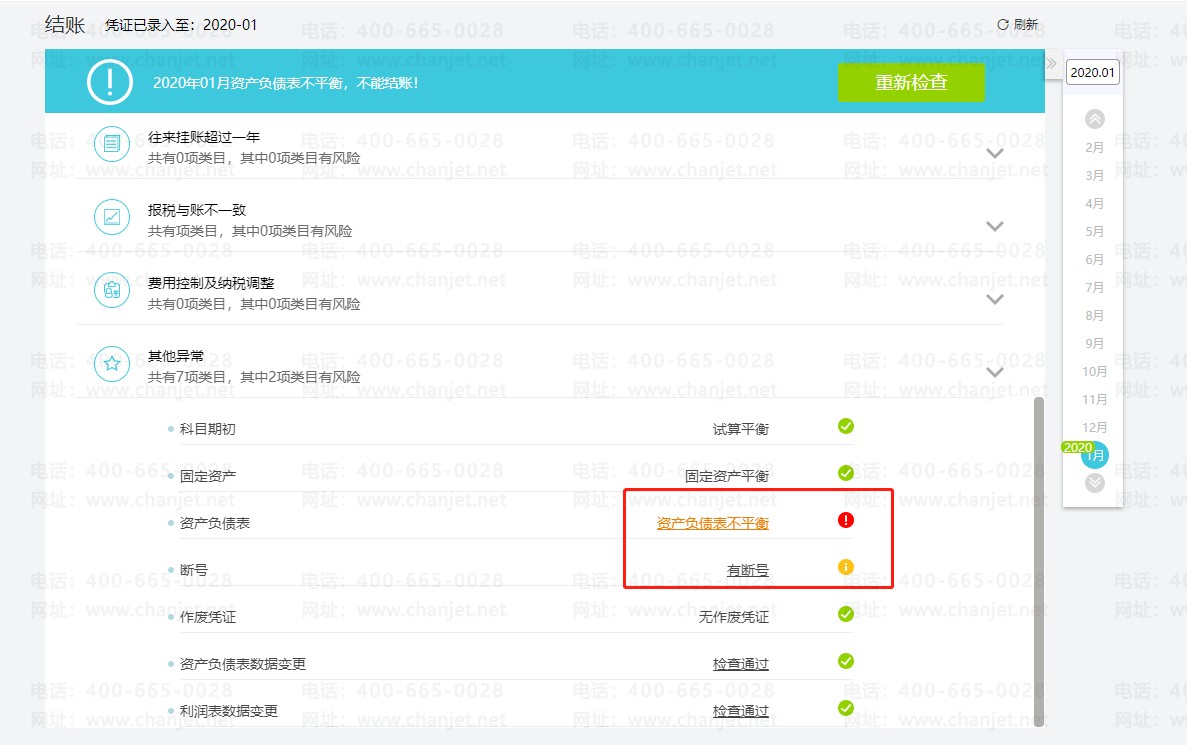The width and height of the screenshot is (1187, 745).
Task: Collapse the month panel with the double-arrow
Action: coord(1051,62)
